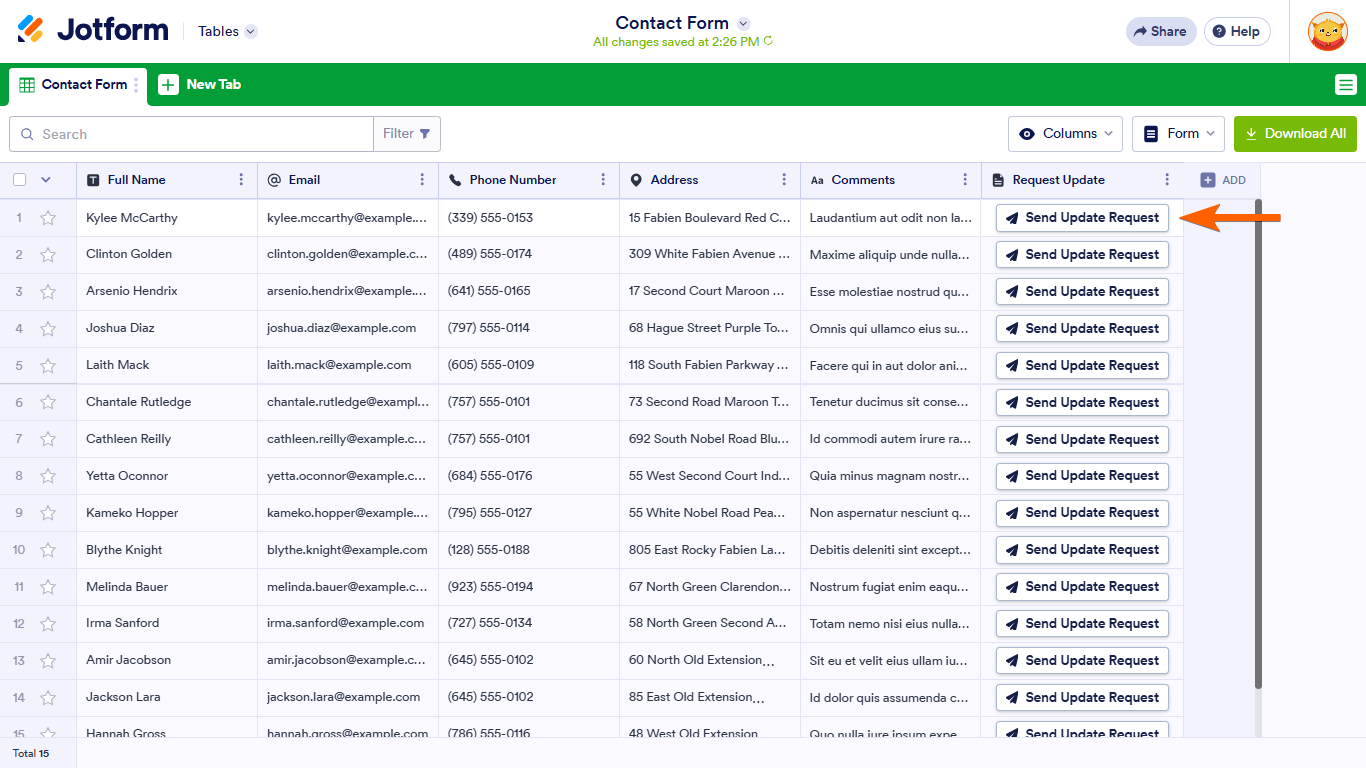Expand the Tables product dropdown
Viewport: 1366px width, 768px height.
click(x=228, y=31)
